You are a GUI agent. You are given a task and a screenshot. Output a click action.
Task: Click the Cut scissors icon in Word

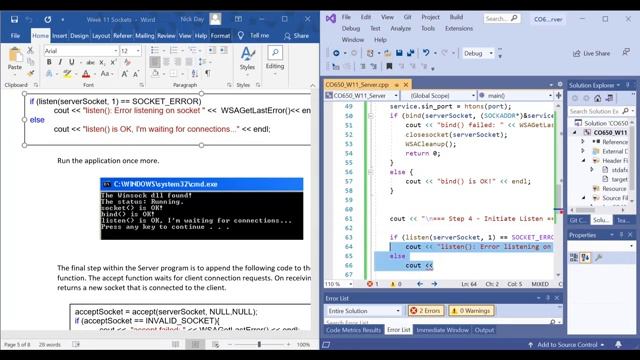pyautogui.click(x=30, y=50)
